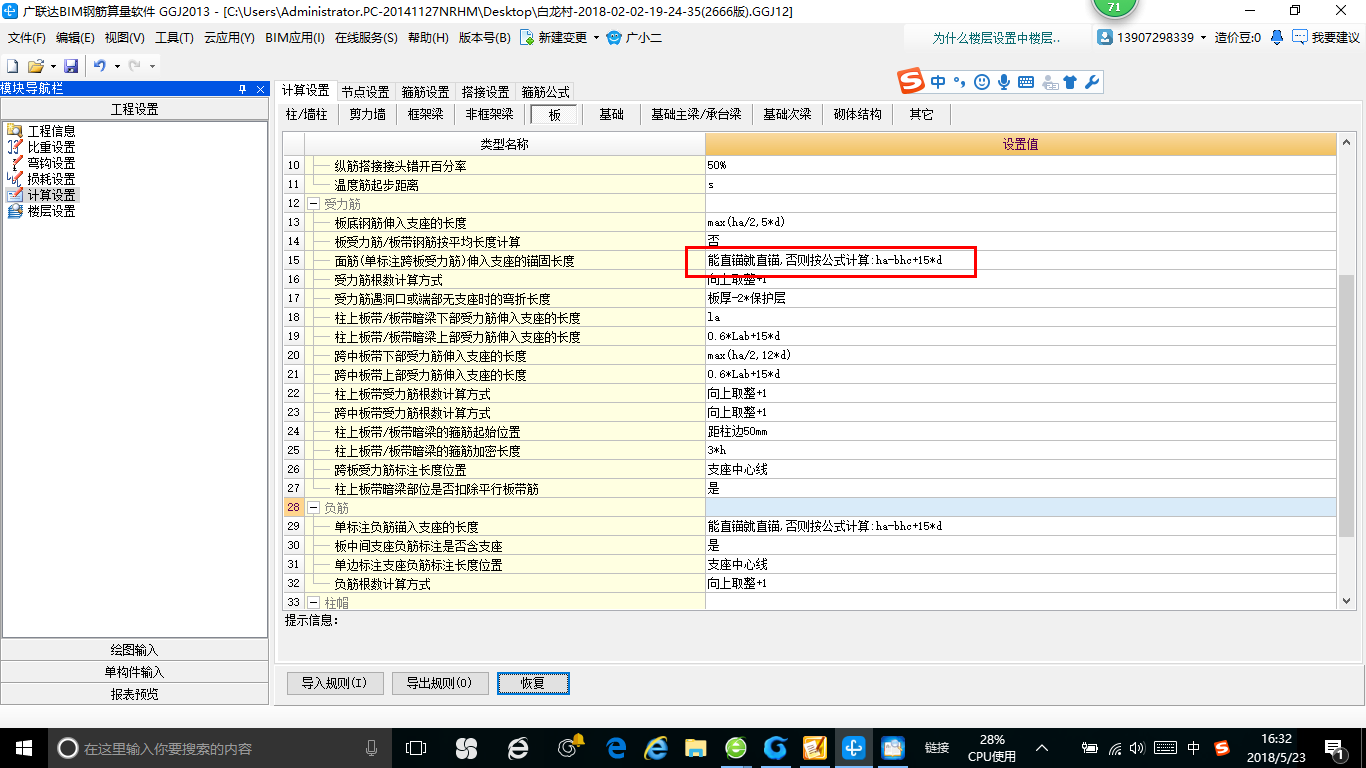Click the 工程设置 section header
1366x768 pixels.
click(x=134, y=109)
